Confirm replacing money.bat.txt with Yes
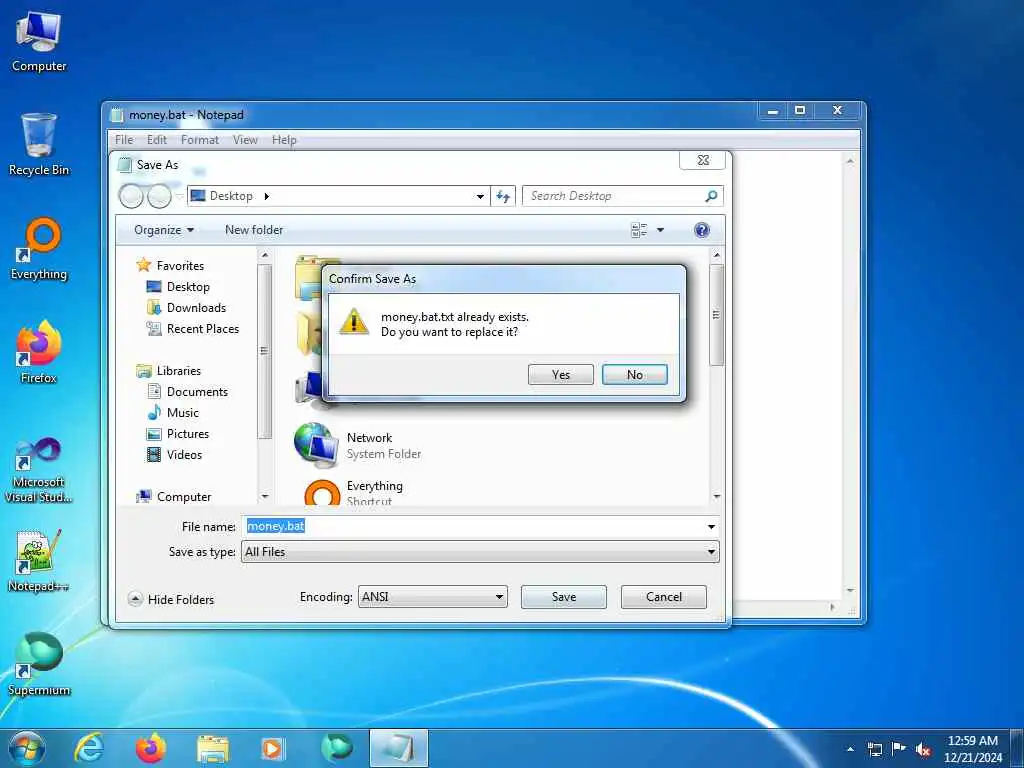 pyautogui.click(x=560, y=374)
